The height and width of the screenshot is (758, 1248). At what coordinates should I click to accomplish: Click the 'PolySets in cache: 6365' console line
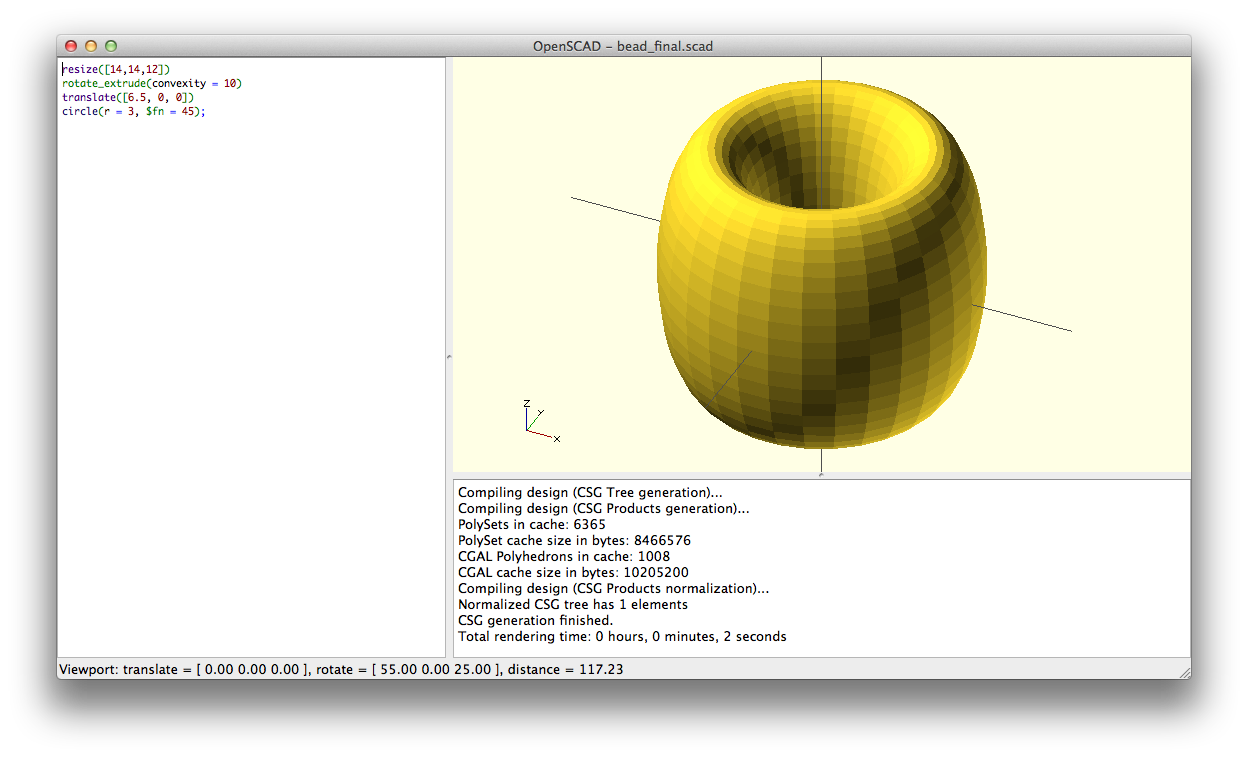(x=532, y=524)
